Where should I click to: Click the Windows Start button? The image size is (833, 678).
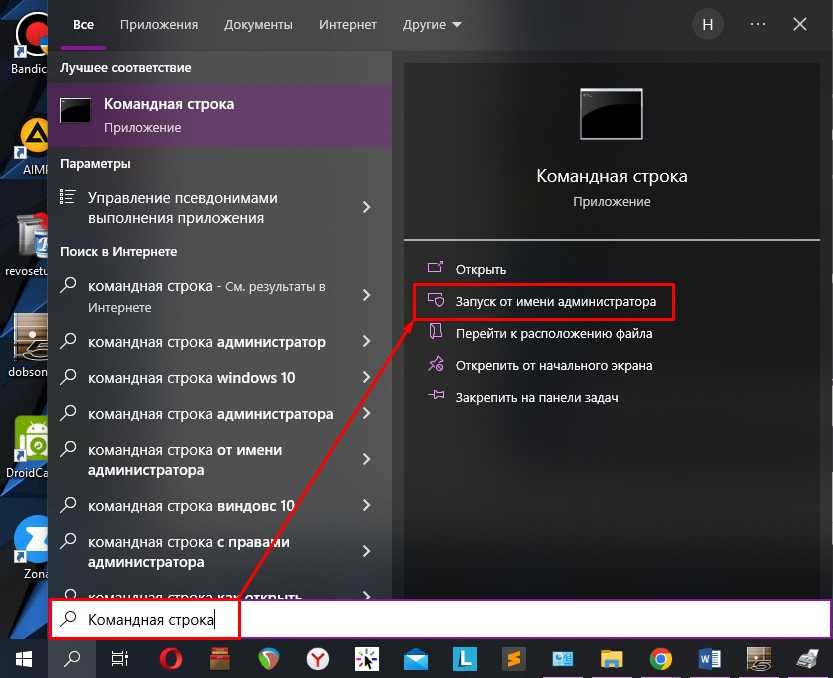pyautogui.click(x=24, y=659)
